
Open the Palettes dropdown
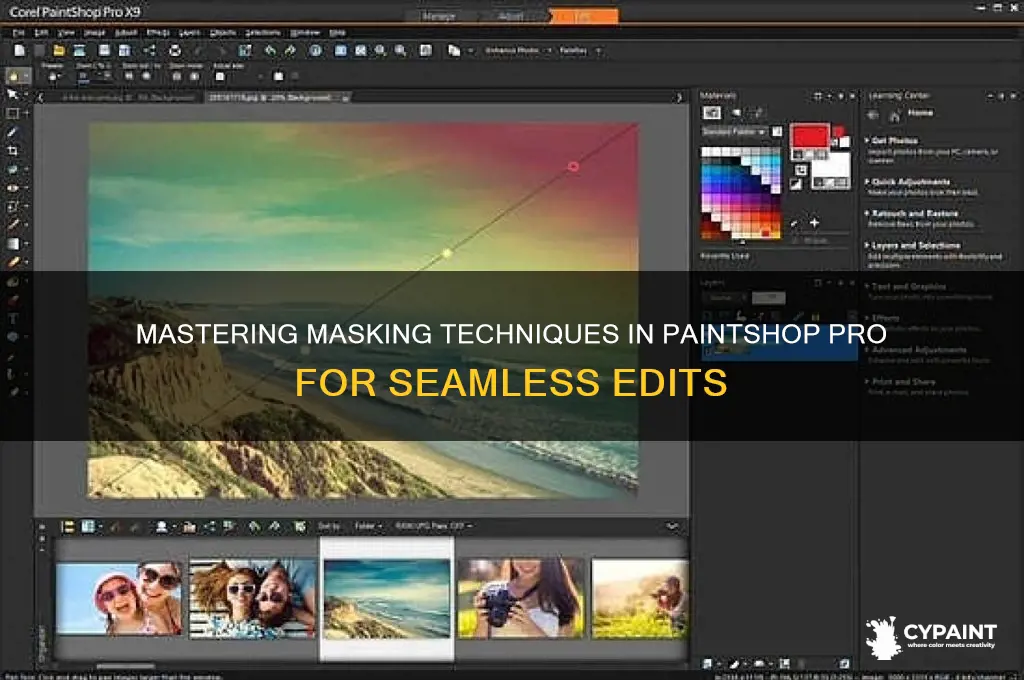(579, 50)
